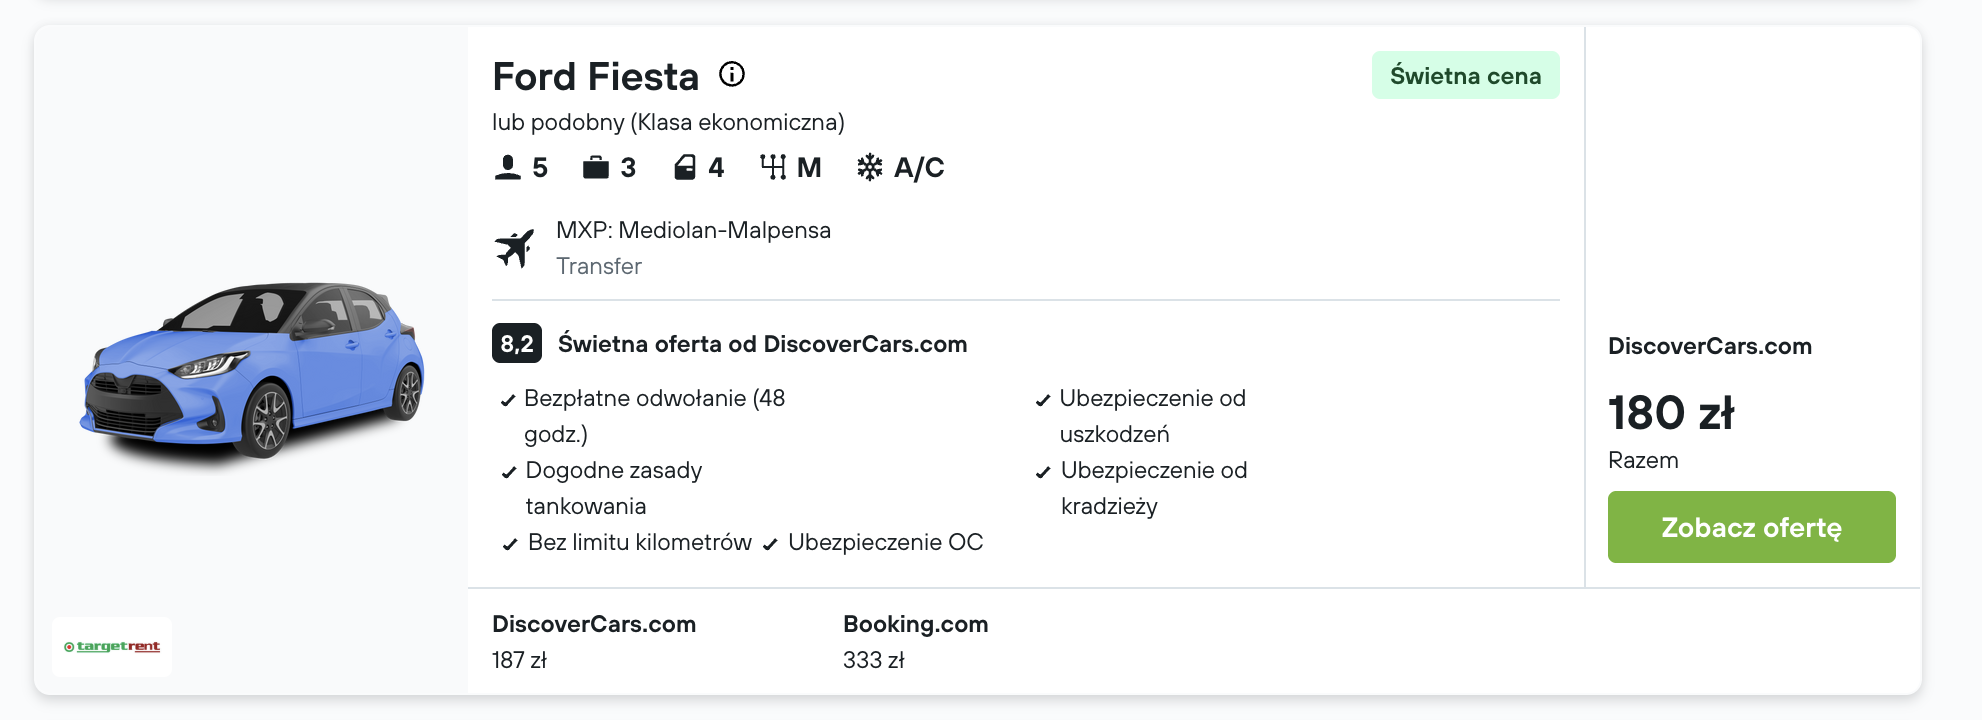
Task: Click the car doors icon
Action: click(x=685, y=168)
